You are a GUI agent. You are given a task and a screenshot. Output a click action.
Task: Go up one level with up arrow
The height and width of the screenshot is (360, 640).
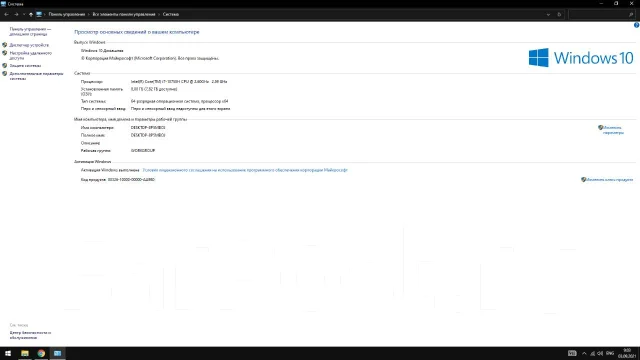coord(31,14)
